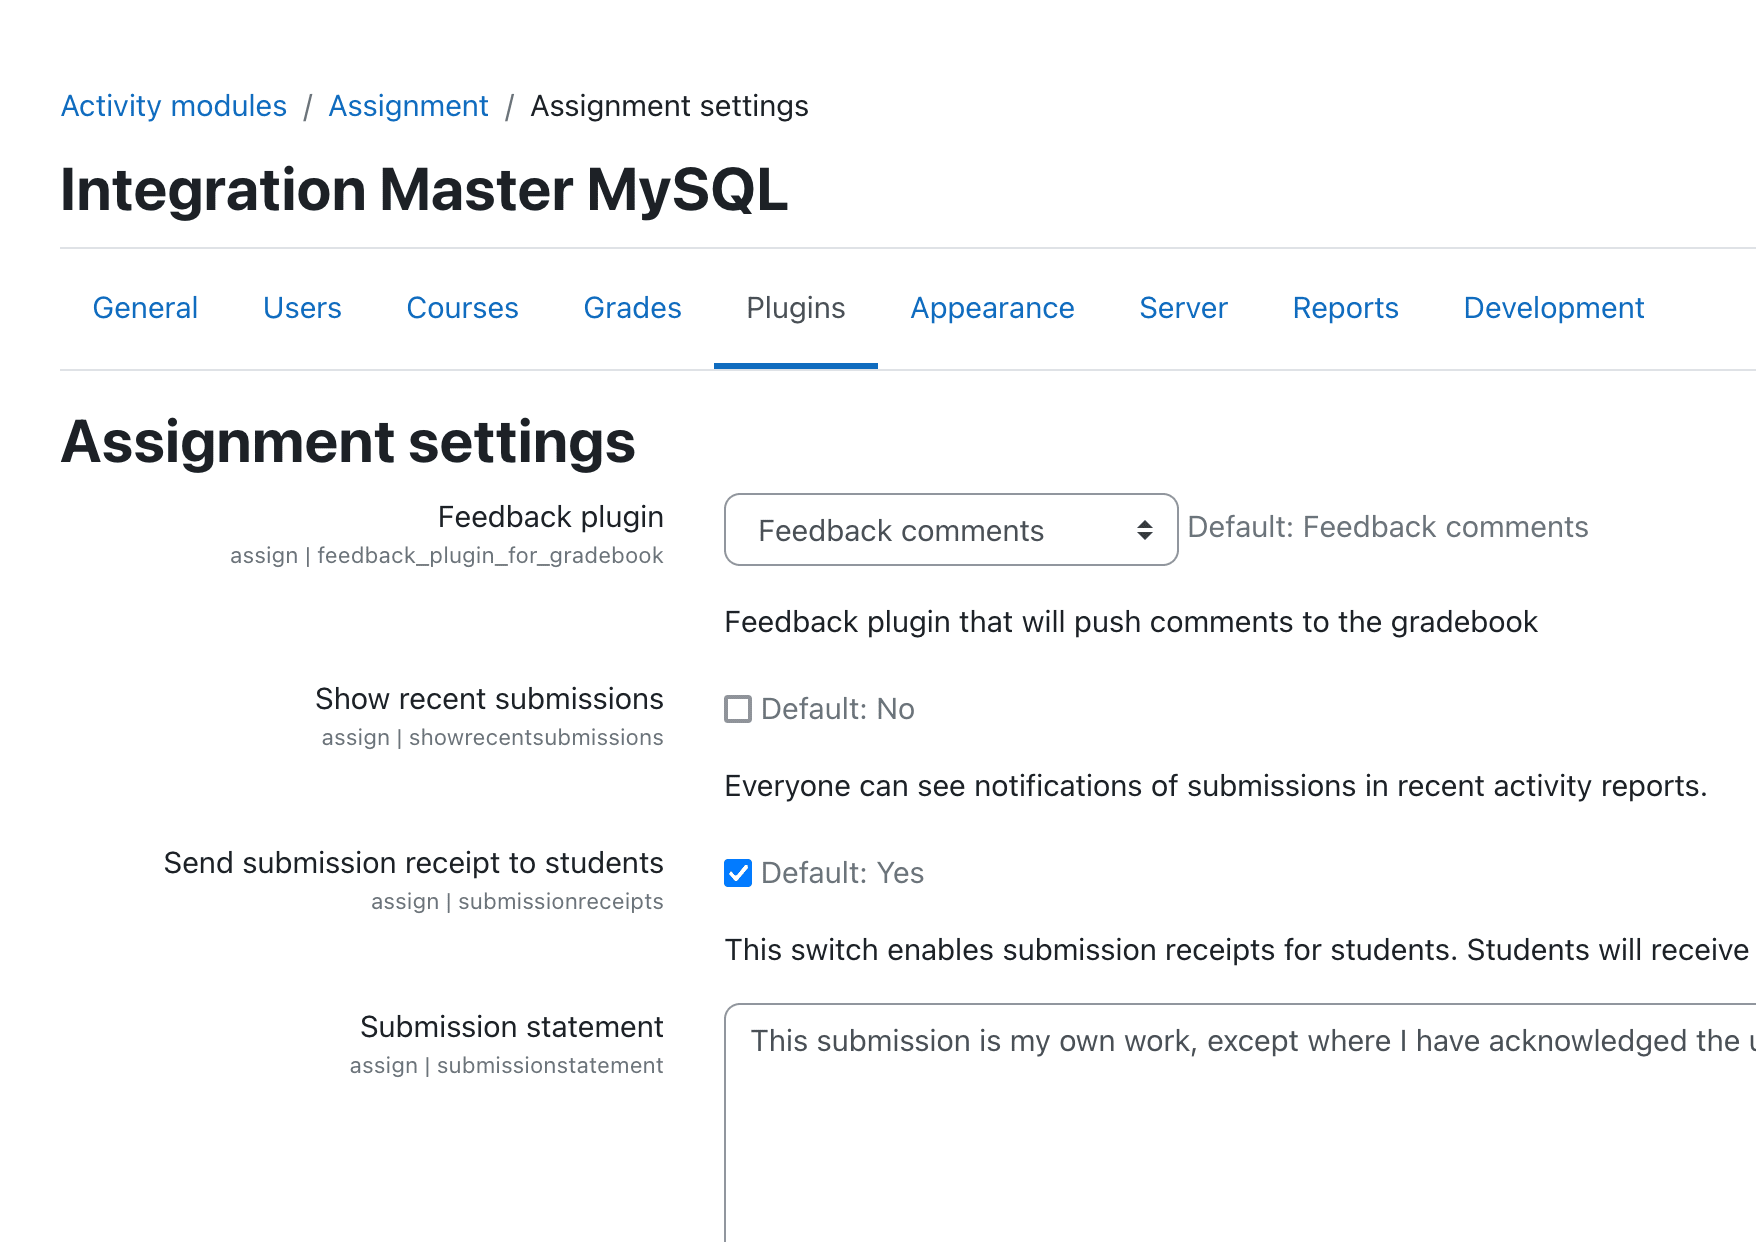Click the 'Assignment settings' breadcrumb text
The width and height of the screenshot is (1756, 1242).
pos(669,106)
